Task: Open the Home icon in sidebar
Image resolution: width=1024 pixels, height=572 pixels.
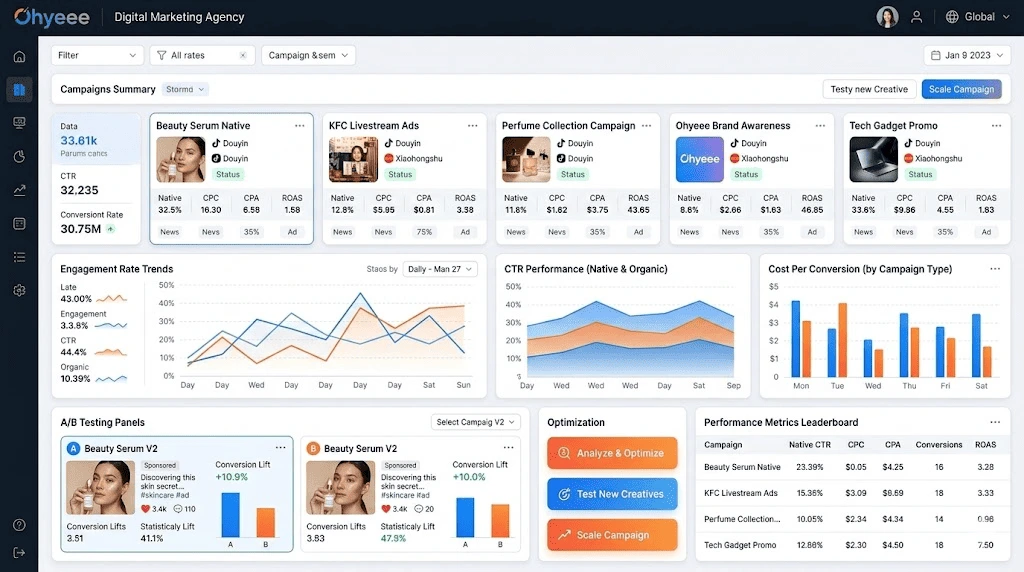Action: tap(20, 56)
